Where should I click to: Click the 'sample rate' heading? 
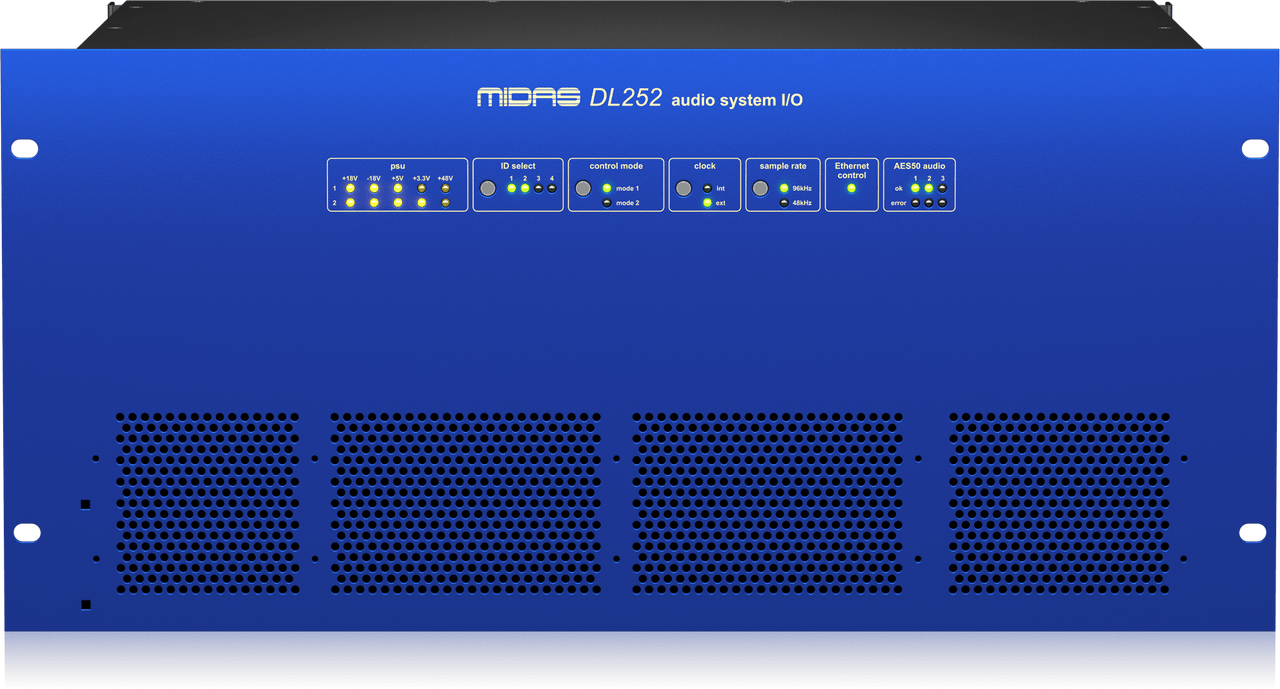click(783, 166)
